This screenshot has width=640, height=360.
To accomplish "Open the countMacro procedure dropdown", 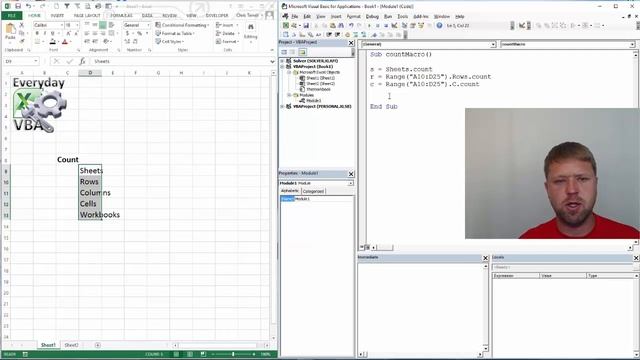I will point(632,44).
